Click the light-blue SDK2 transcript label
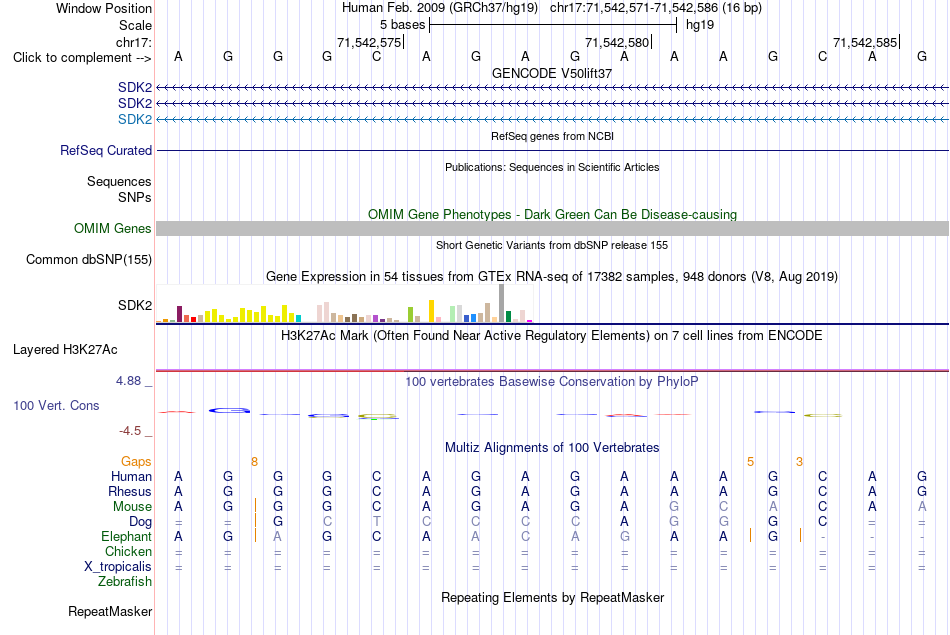Viewport: 950px width, 635px height. click(135, 119)
